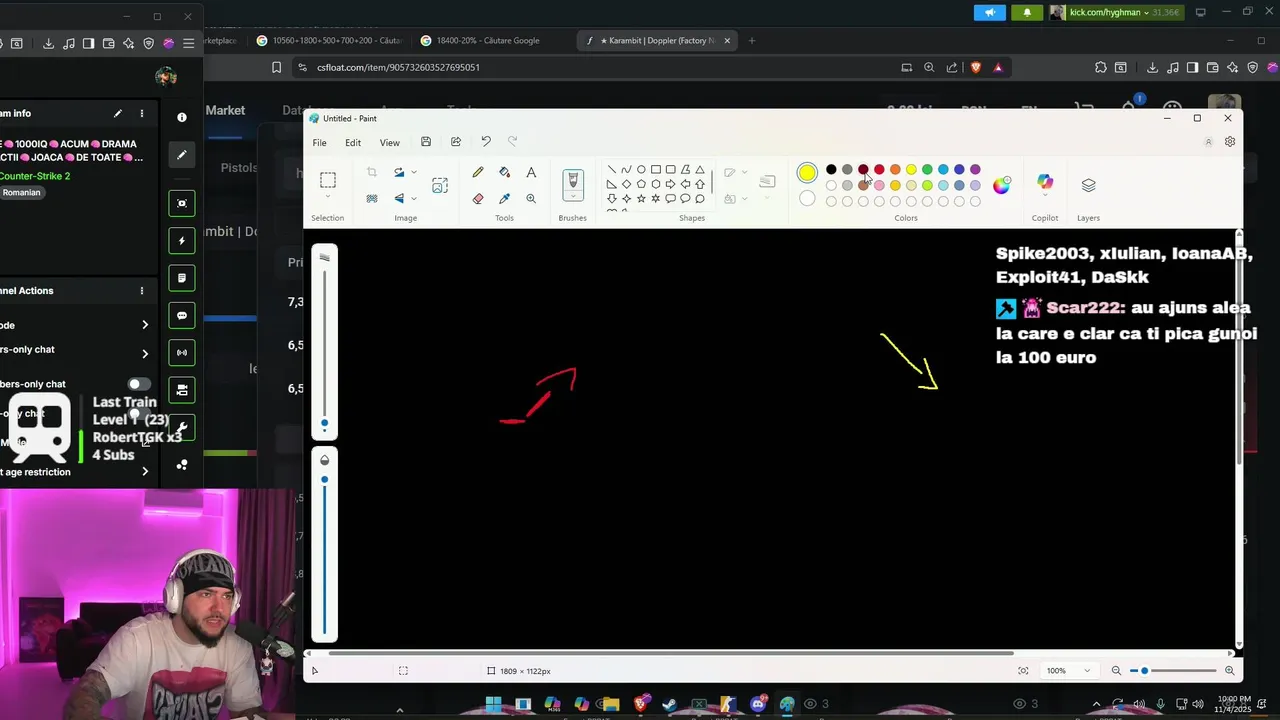
Task: Choose the green color swatch
Action: pos(927,169)
